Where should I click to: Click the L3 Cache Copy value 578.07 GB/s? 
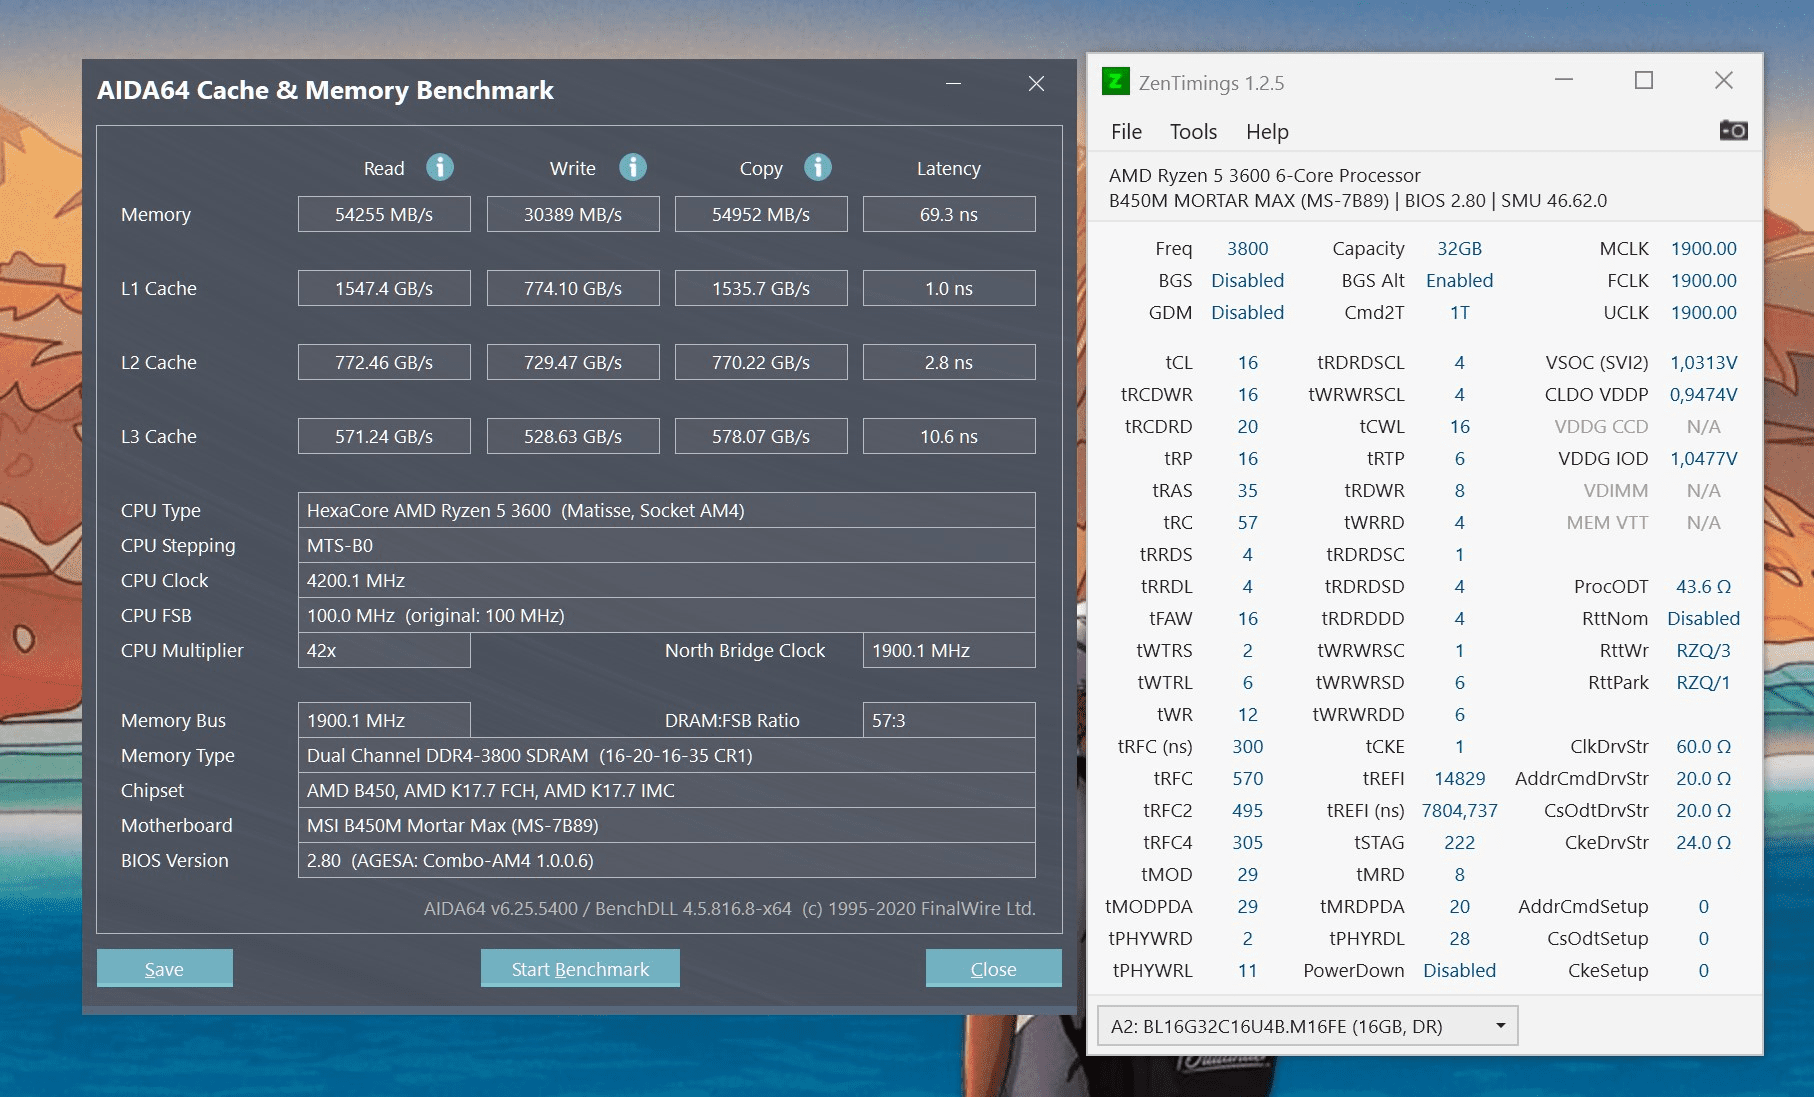[x=761, y=436]
